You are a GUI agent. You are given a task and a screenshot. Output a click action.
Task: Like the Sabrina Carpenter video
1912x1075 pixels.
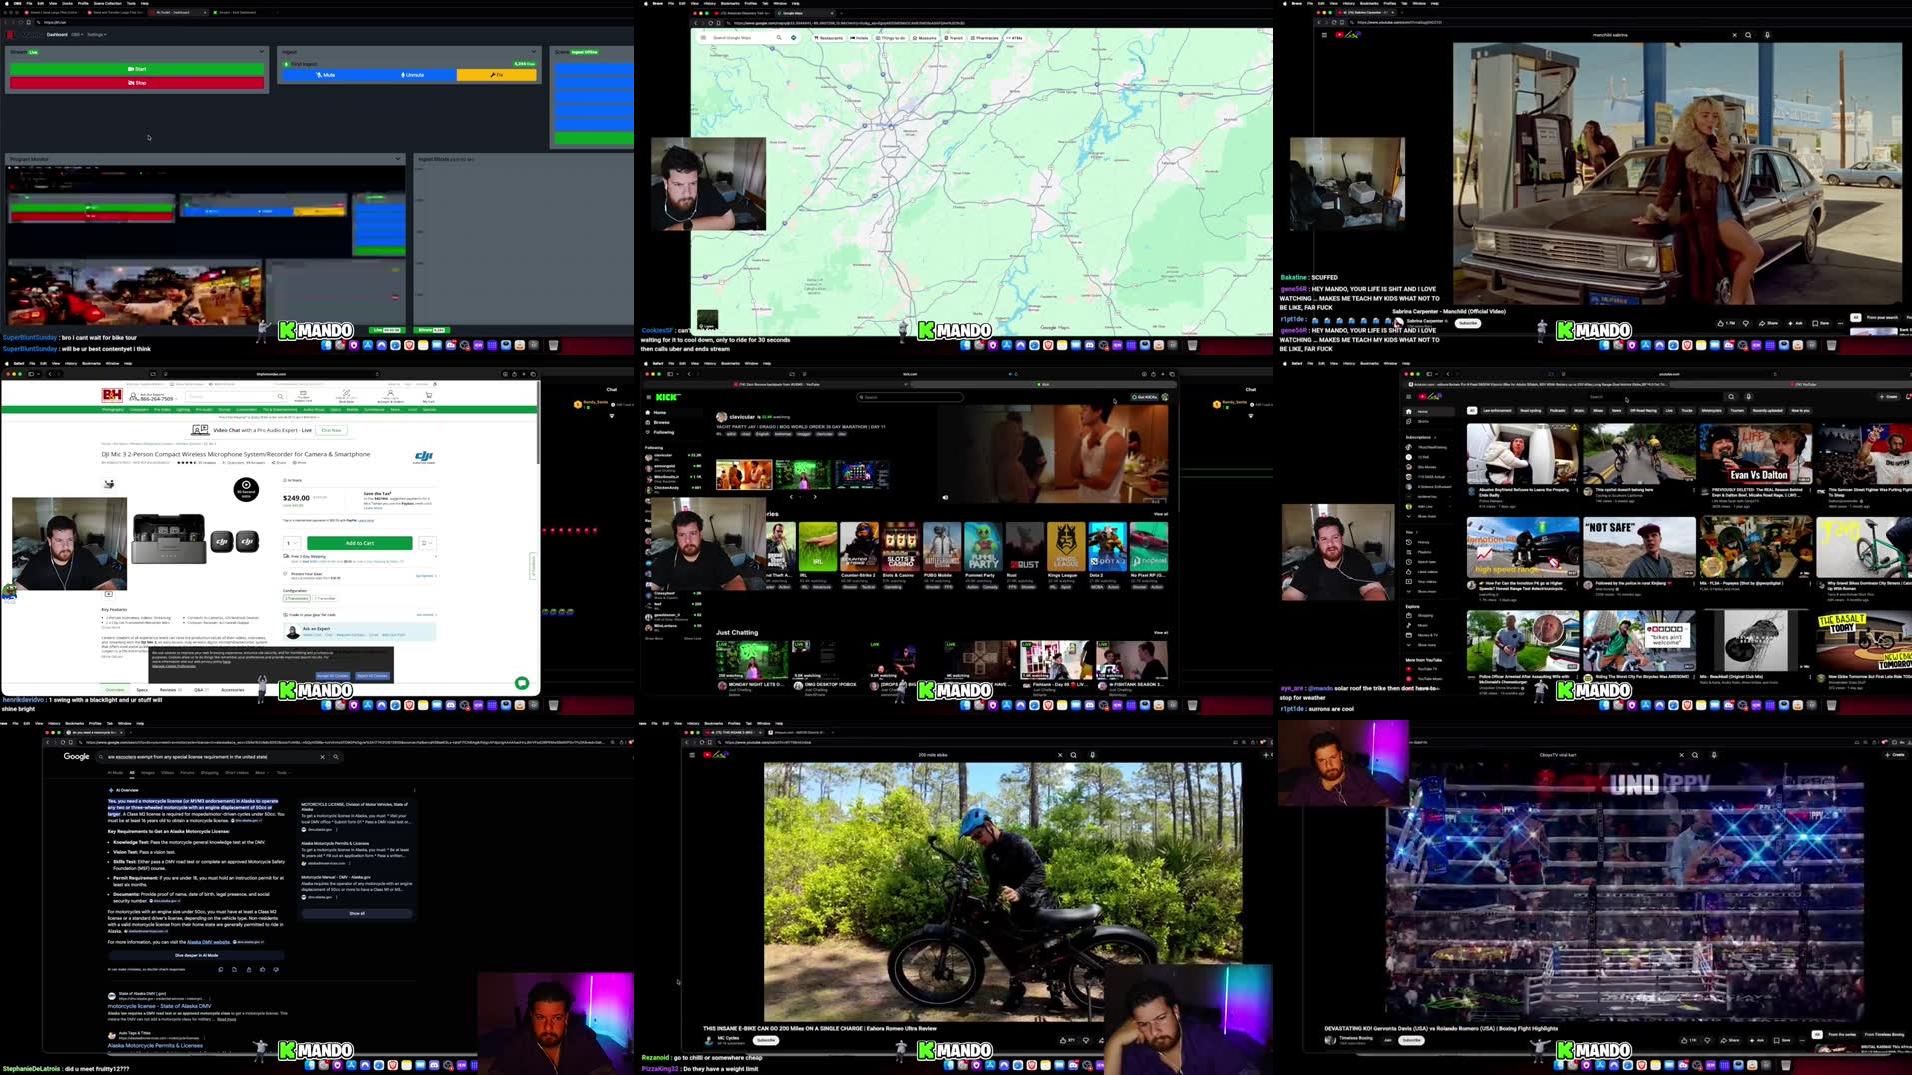click(x=1722, y=323)
